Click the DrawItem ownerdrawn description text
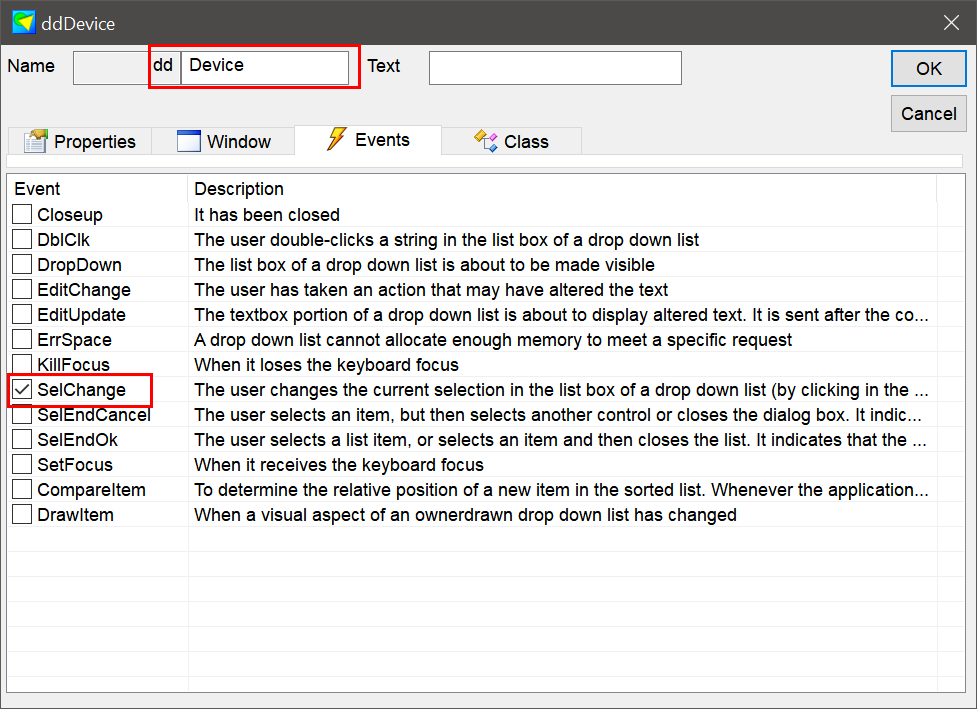The image size is (977, 709). (x=465, y=515)
